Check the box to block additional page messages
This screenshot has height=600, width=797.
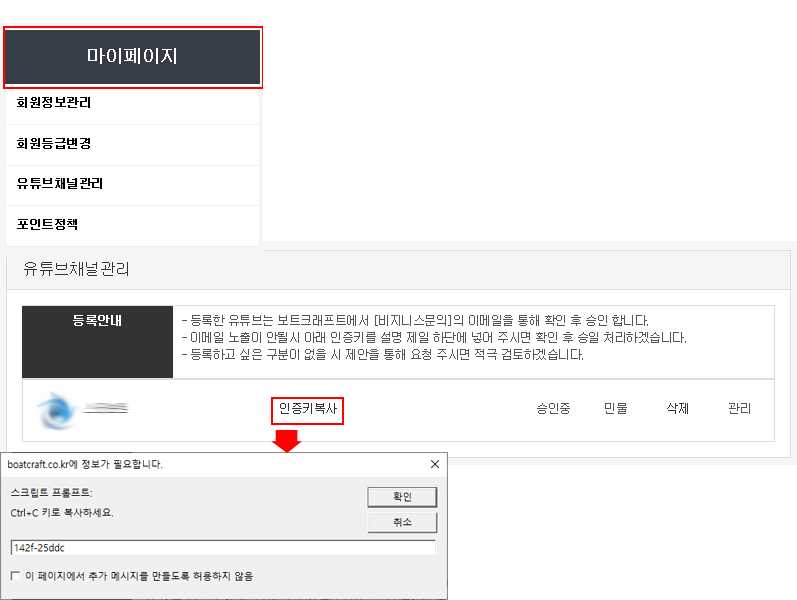point(15,575)
